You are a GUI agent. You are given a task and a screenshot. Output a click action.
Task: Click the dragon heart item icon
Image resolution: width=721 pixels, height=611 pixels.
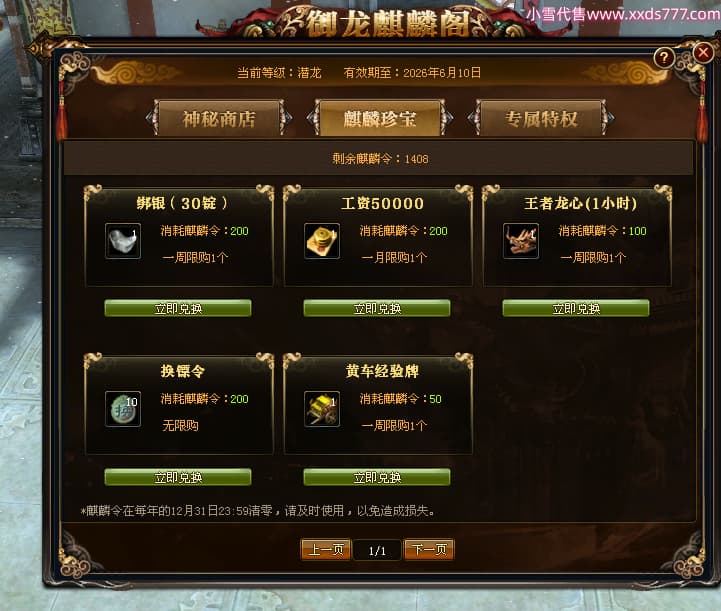(x=521, y=241)
